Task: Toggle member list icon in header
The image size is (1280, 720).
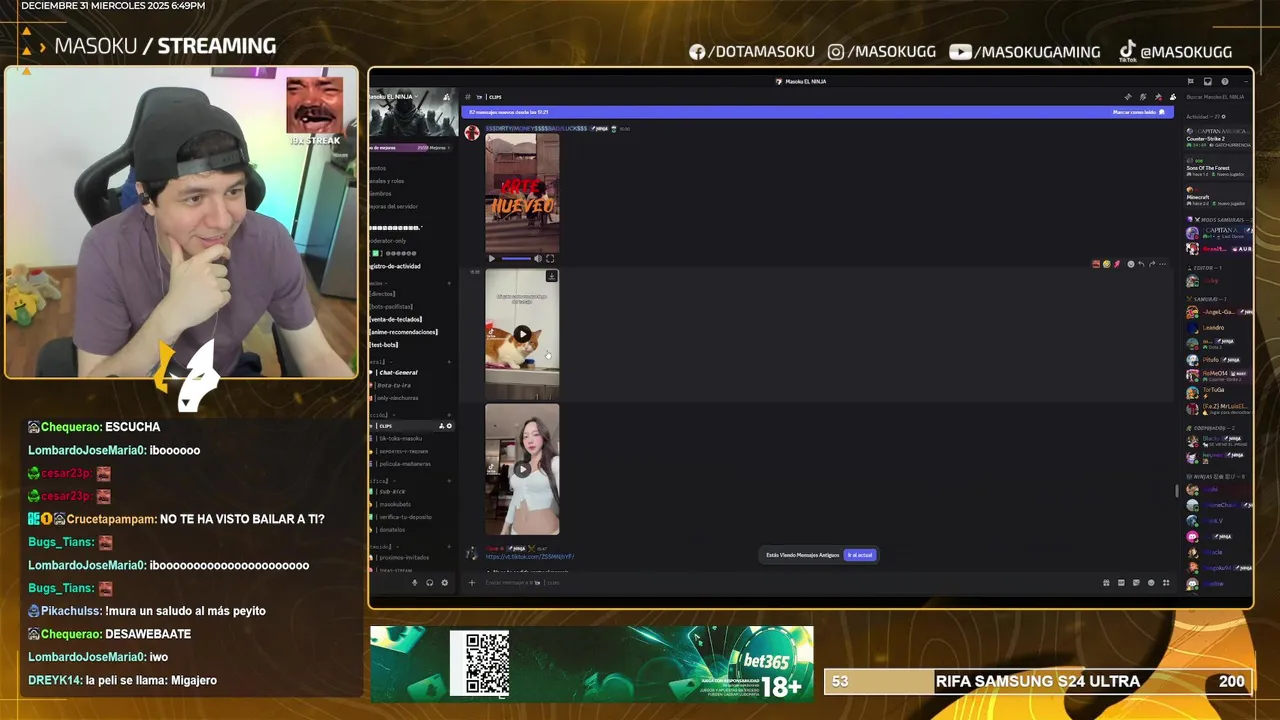Action: pos(1173,97)
